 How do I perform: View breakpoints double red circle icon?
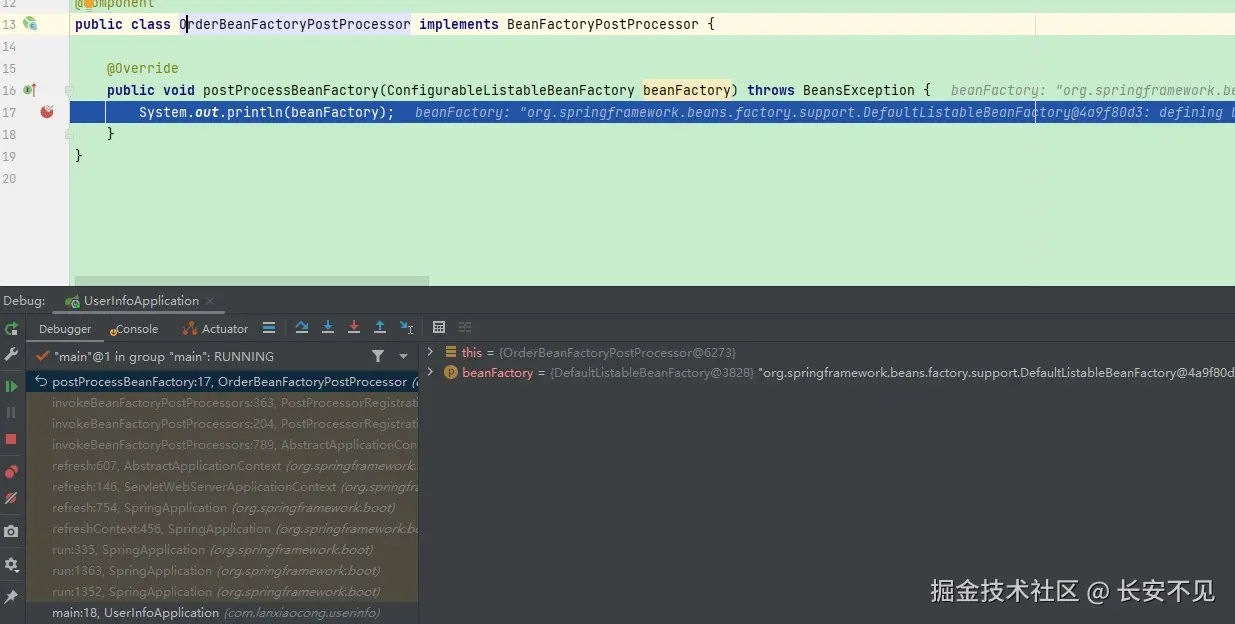coord(11,472)
